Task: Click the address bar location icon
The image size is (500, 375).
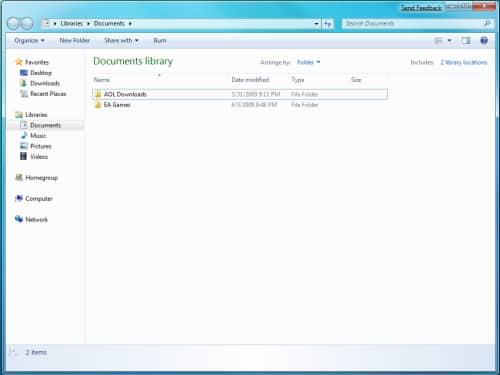Action: point(45,23)
